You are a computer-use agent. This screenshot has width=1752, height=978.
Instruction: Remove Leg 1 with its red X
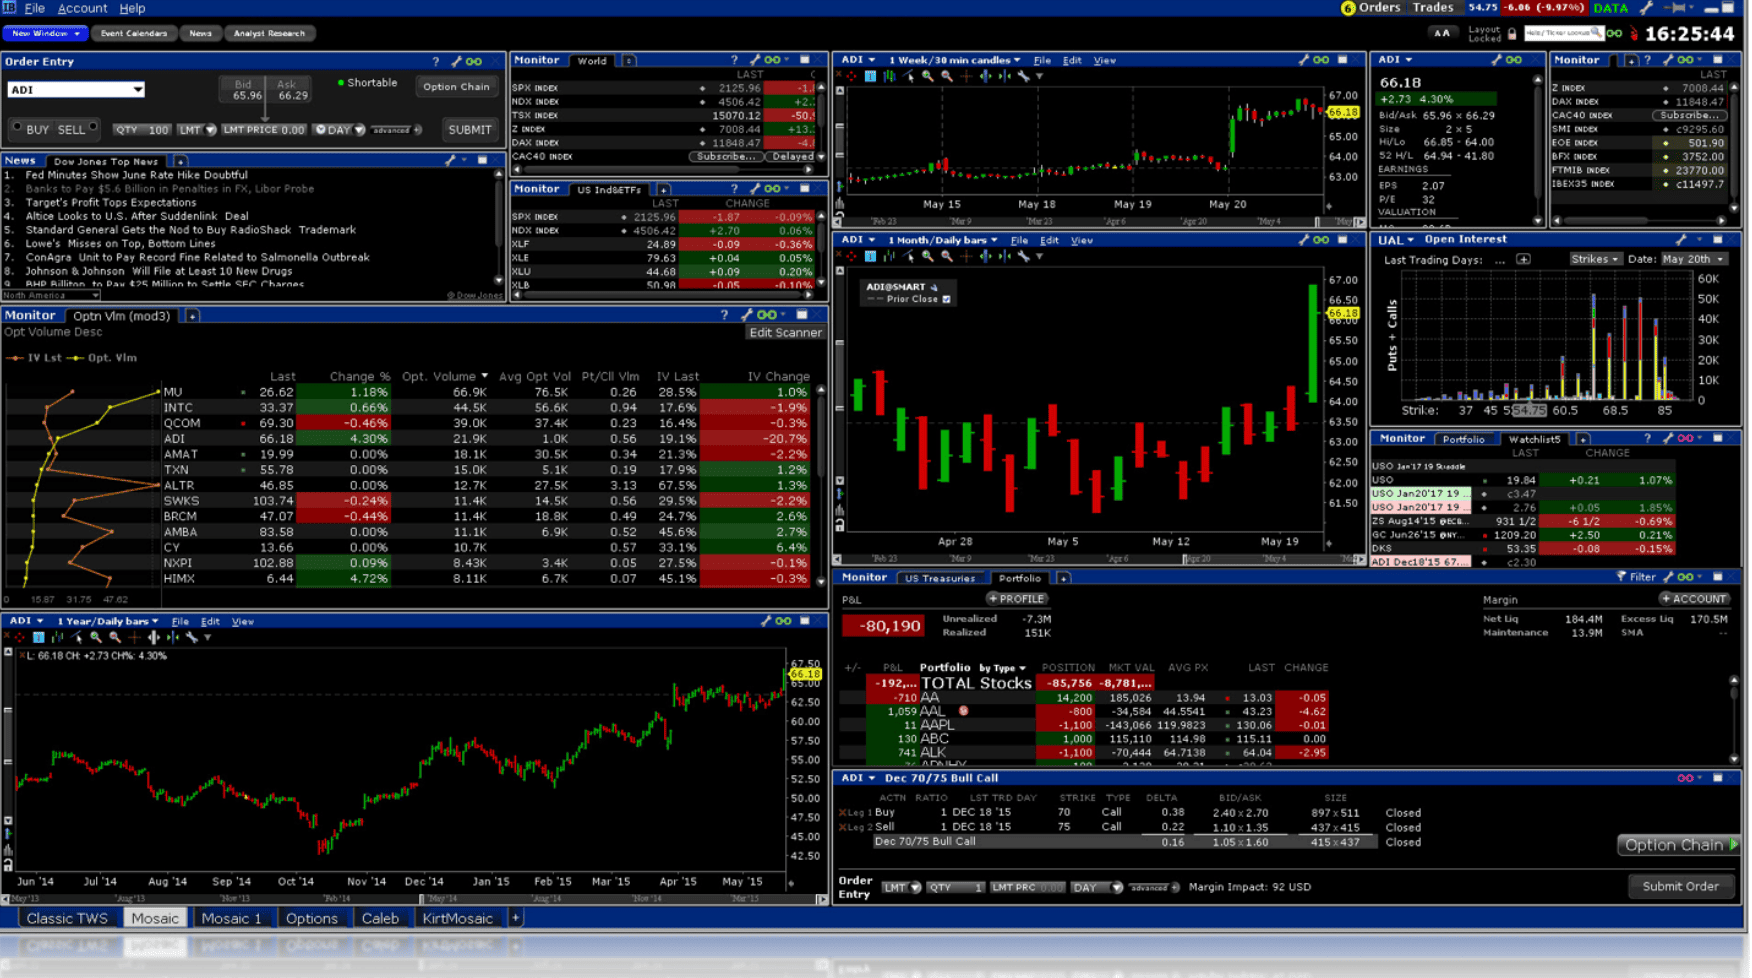[842, 813]
